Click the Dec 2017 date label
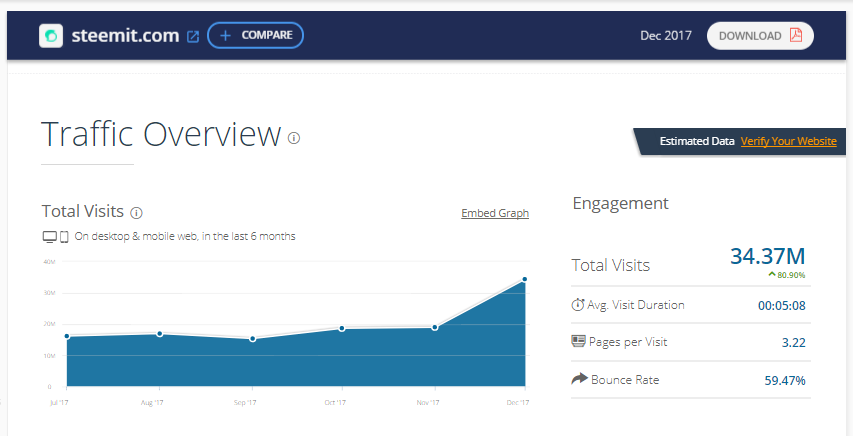 pos(666,35)
